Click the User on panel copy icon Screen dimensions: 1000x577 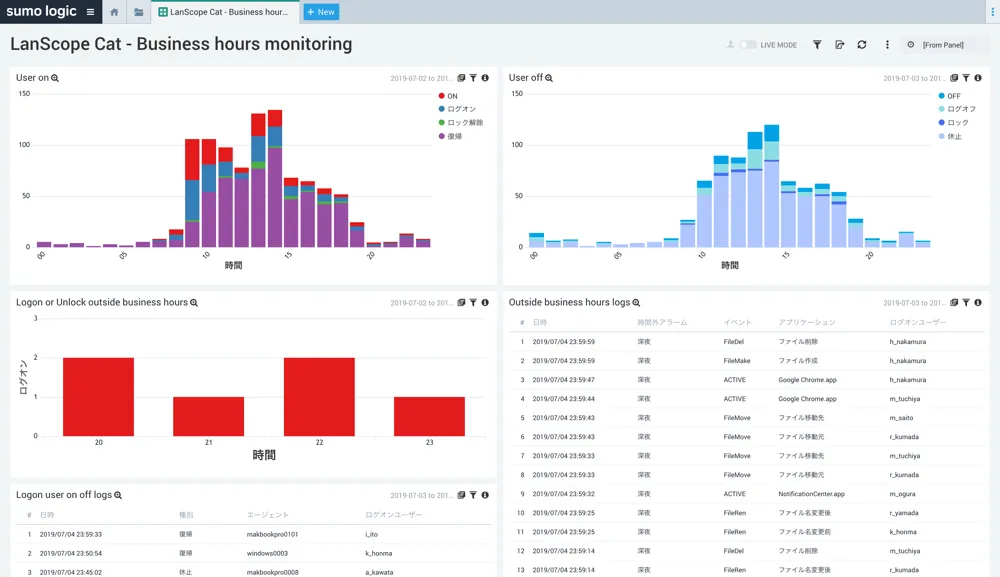(x=461, y=78)
